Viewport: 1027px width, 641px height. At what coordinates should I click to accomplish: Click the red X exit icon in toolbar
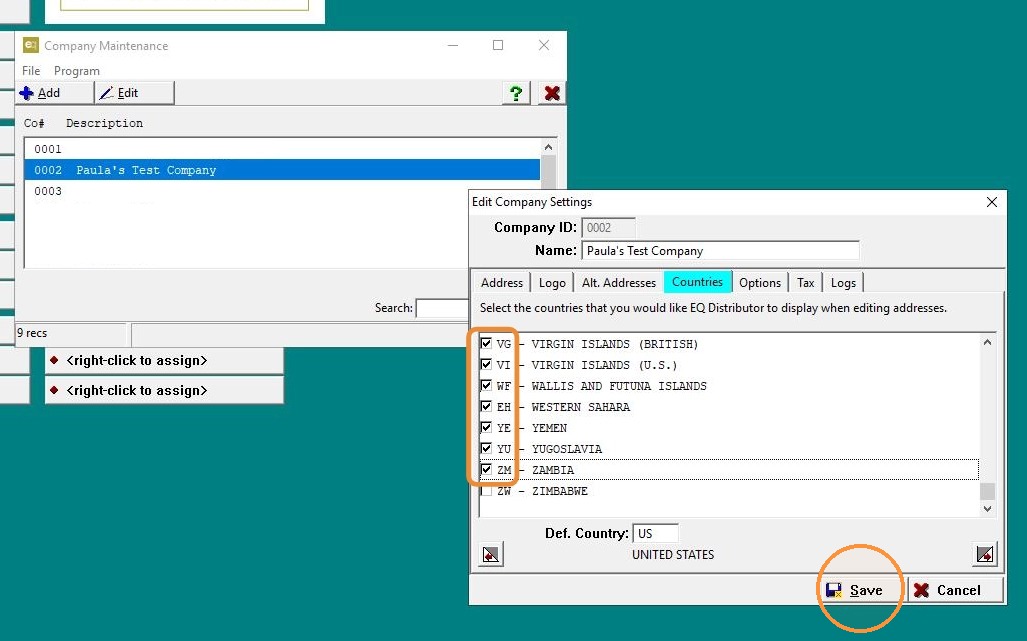552,93
